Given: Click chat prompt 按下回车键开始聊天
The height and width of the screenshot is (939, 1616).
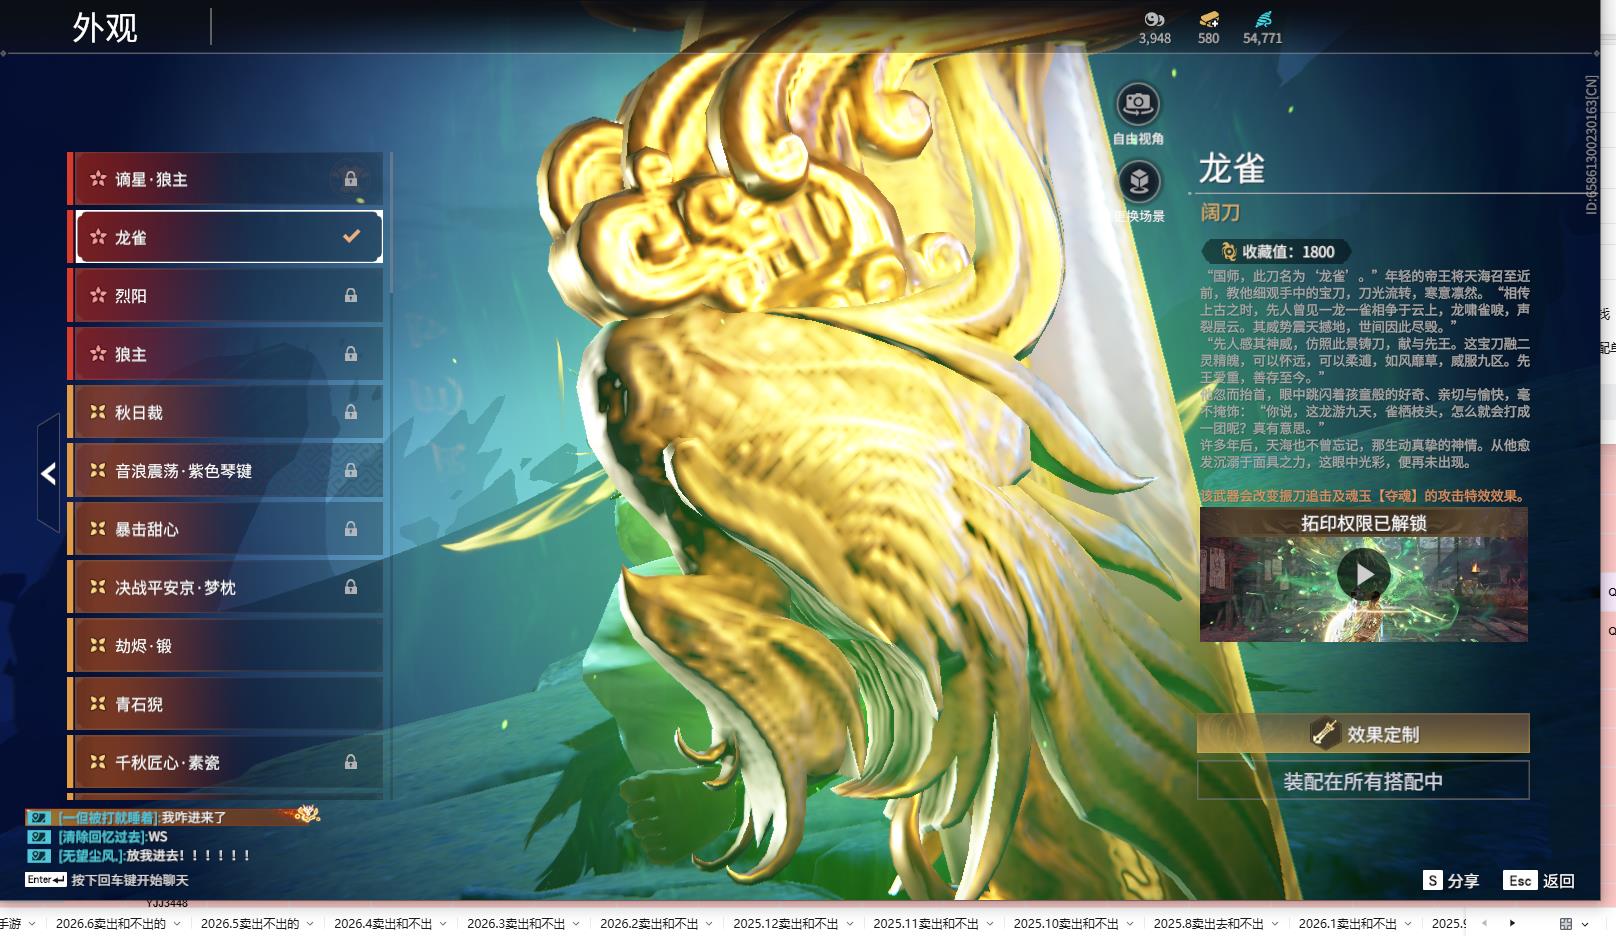Looking at the screenshot, I should (130, 880).
